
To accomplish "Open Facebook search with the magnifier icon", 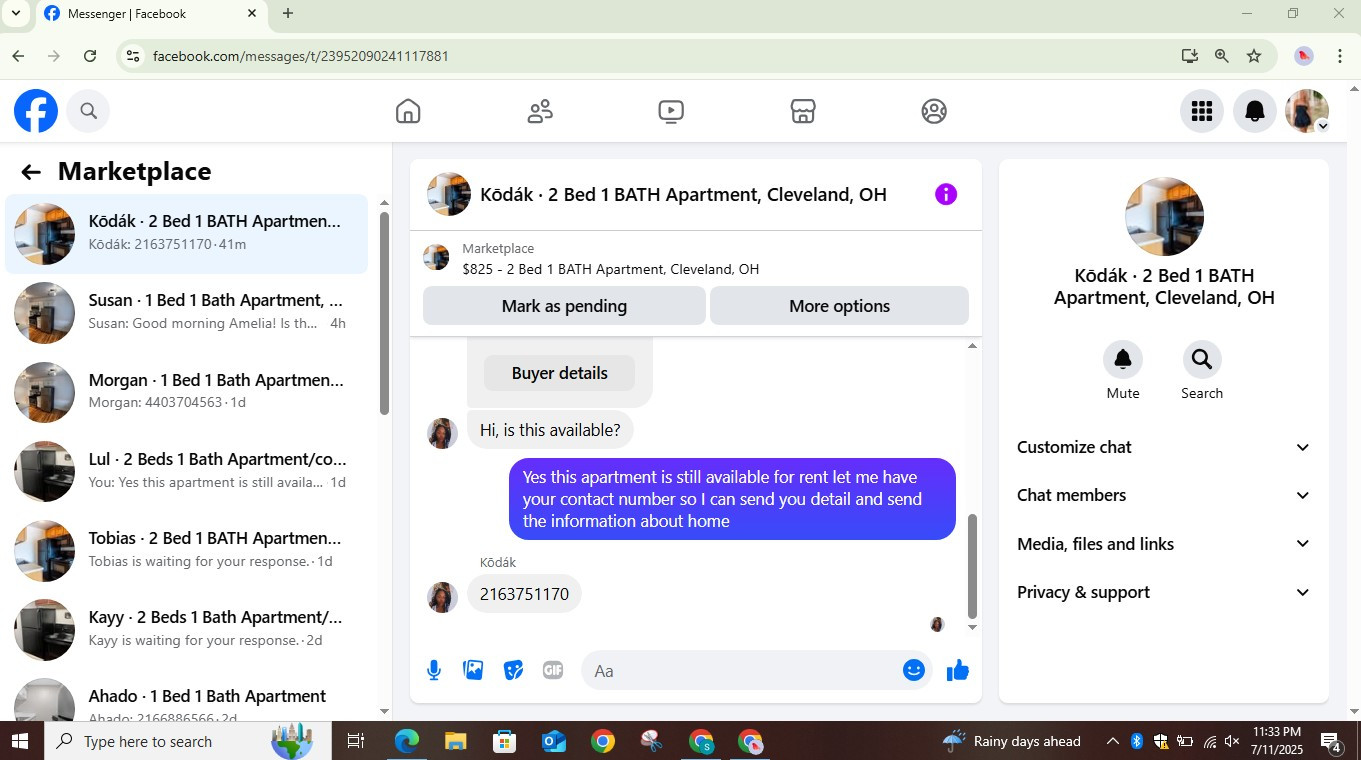I will [x=88, y=111].
